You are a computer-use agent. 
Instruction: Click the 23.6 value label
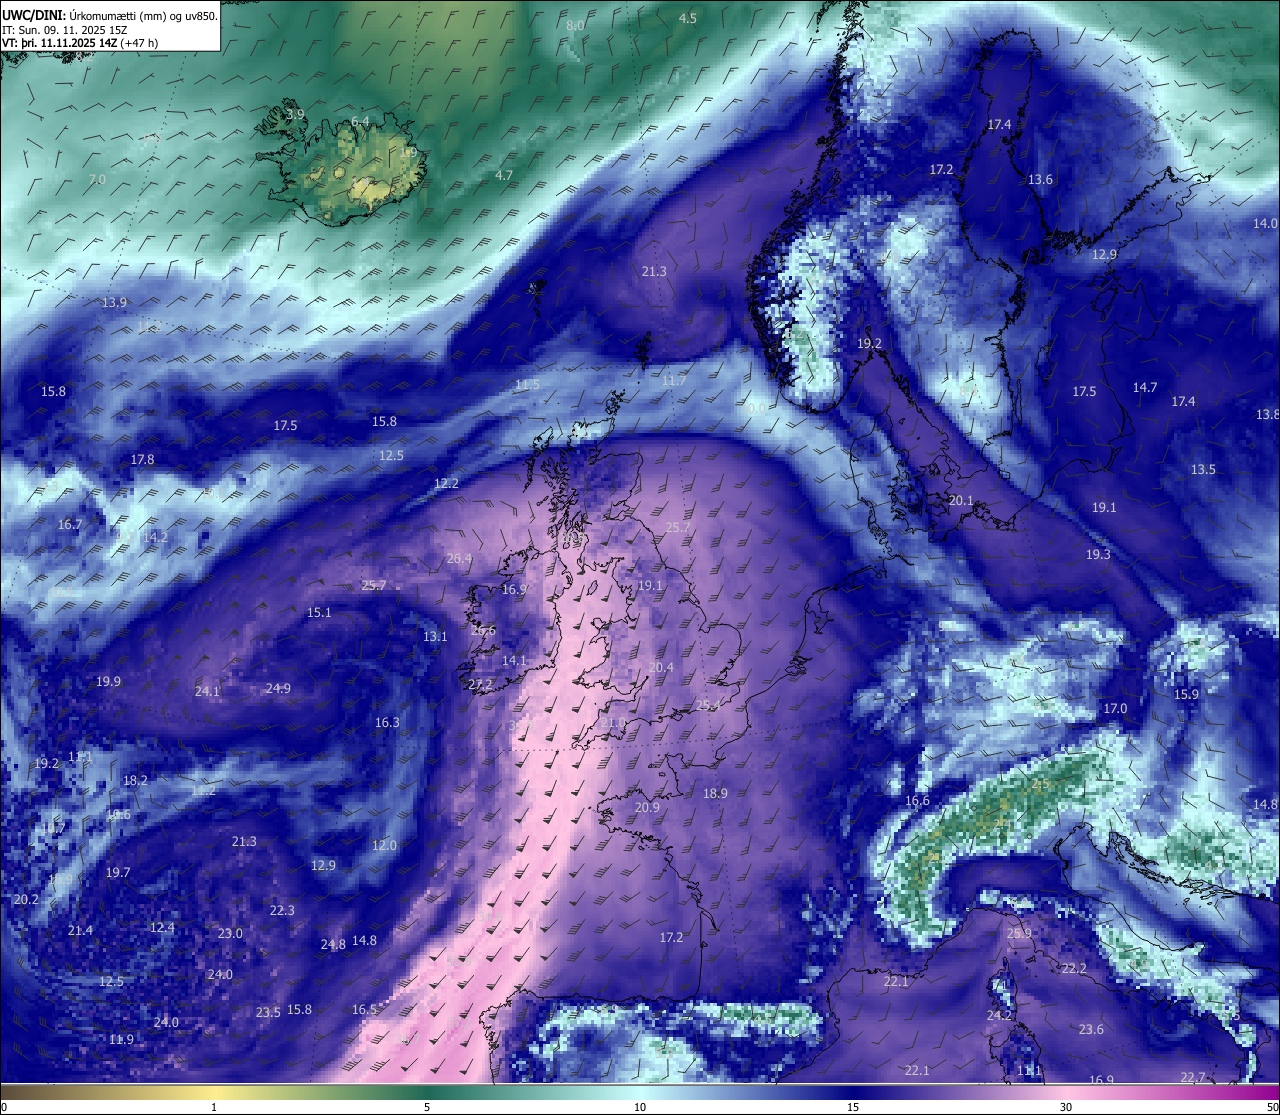(1091, 1029)
